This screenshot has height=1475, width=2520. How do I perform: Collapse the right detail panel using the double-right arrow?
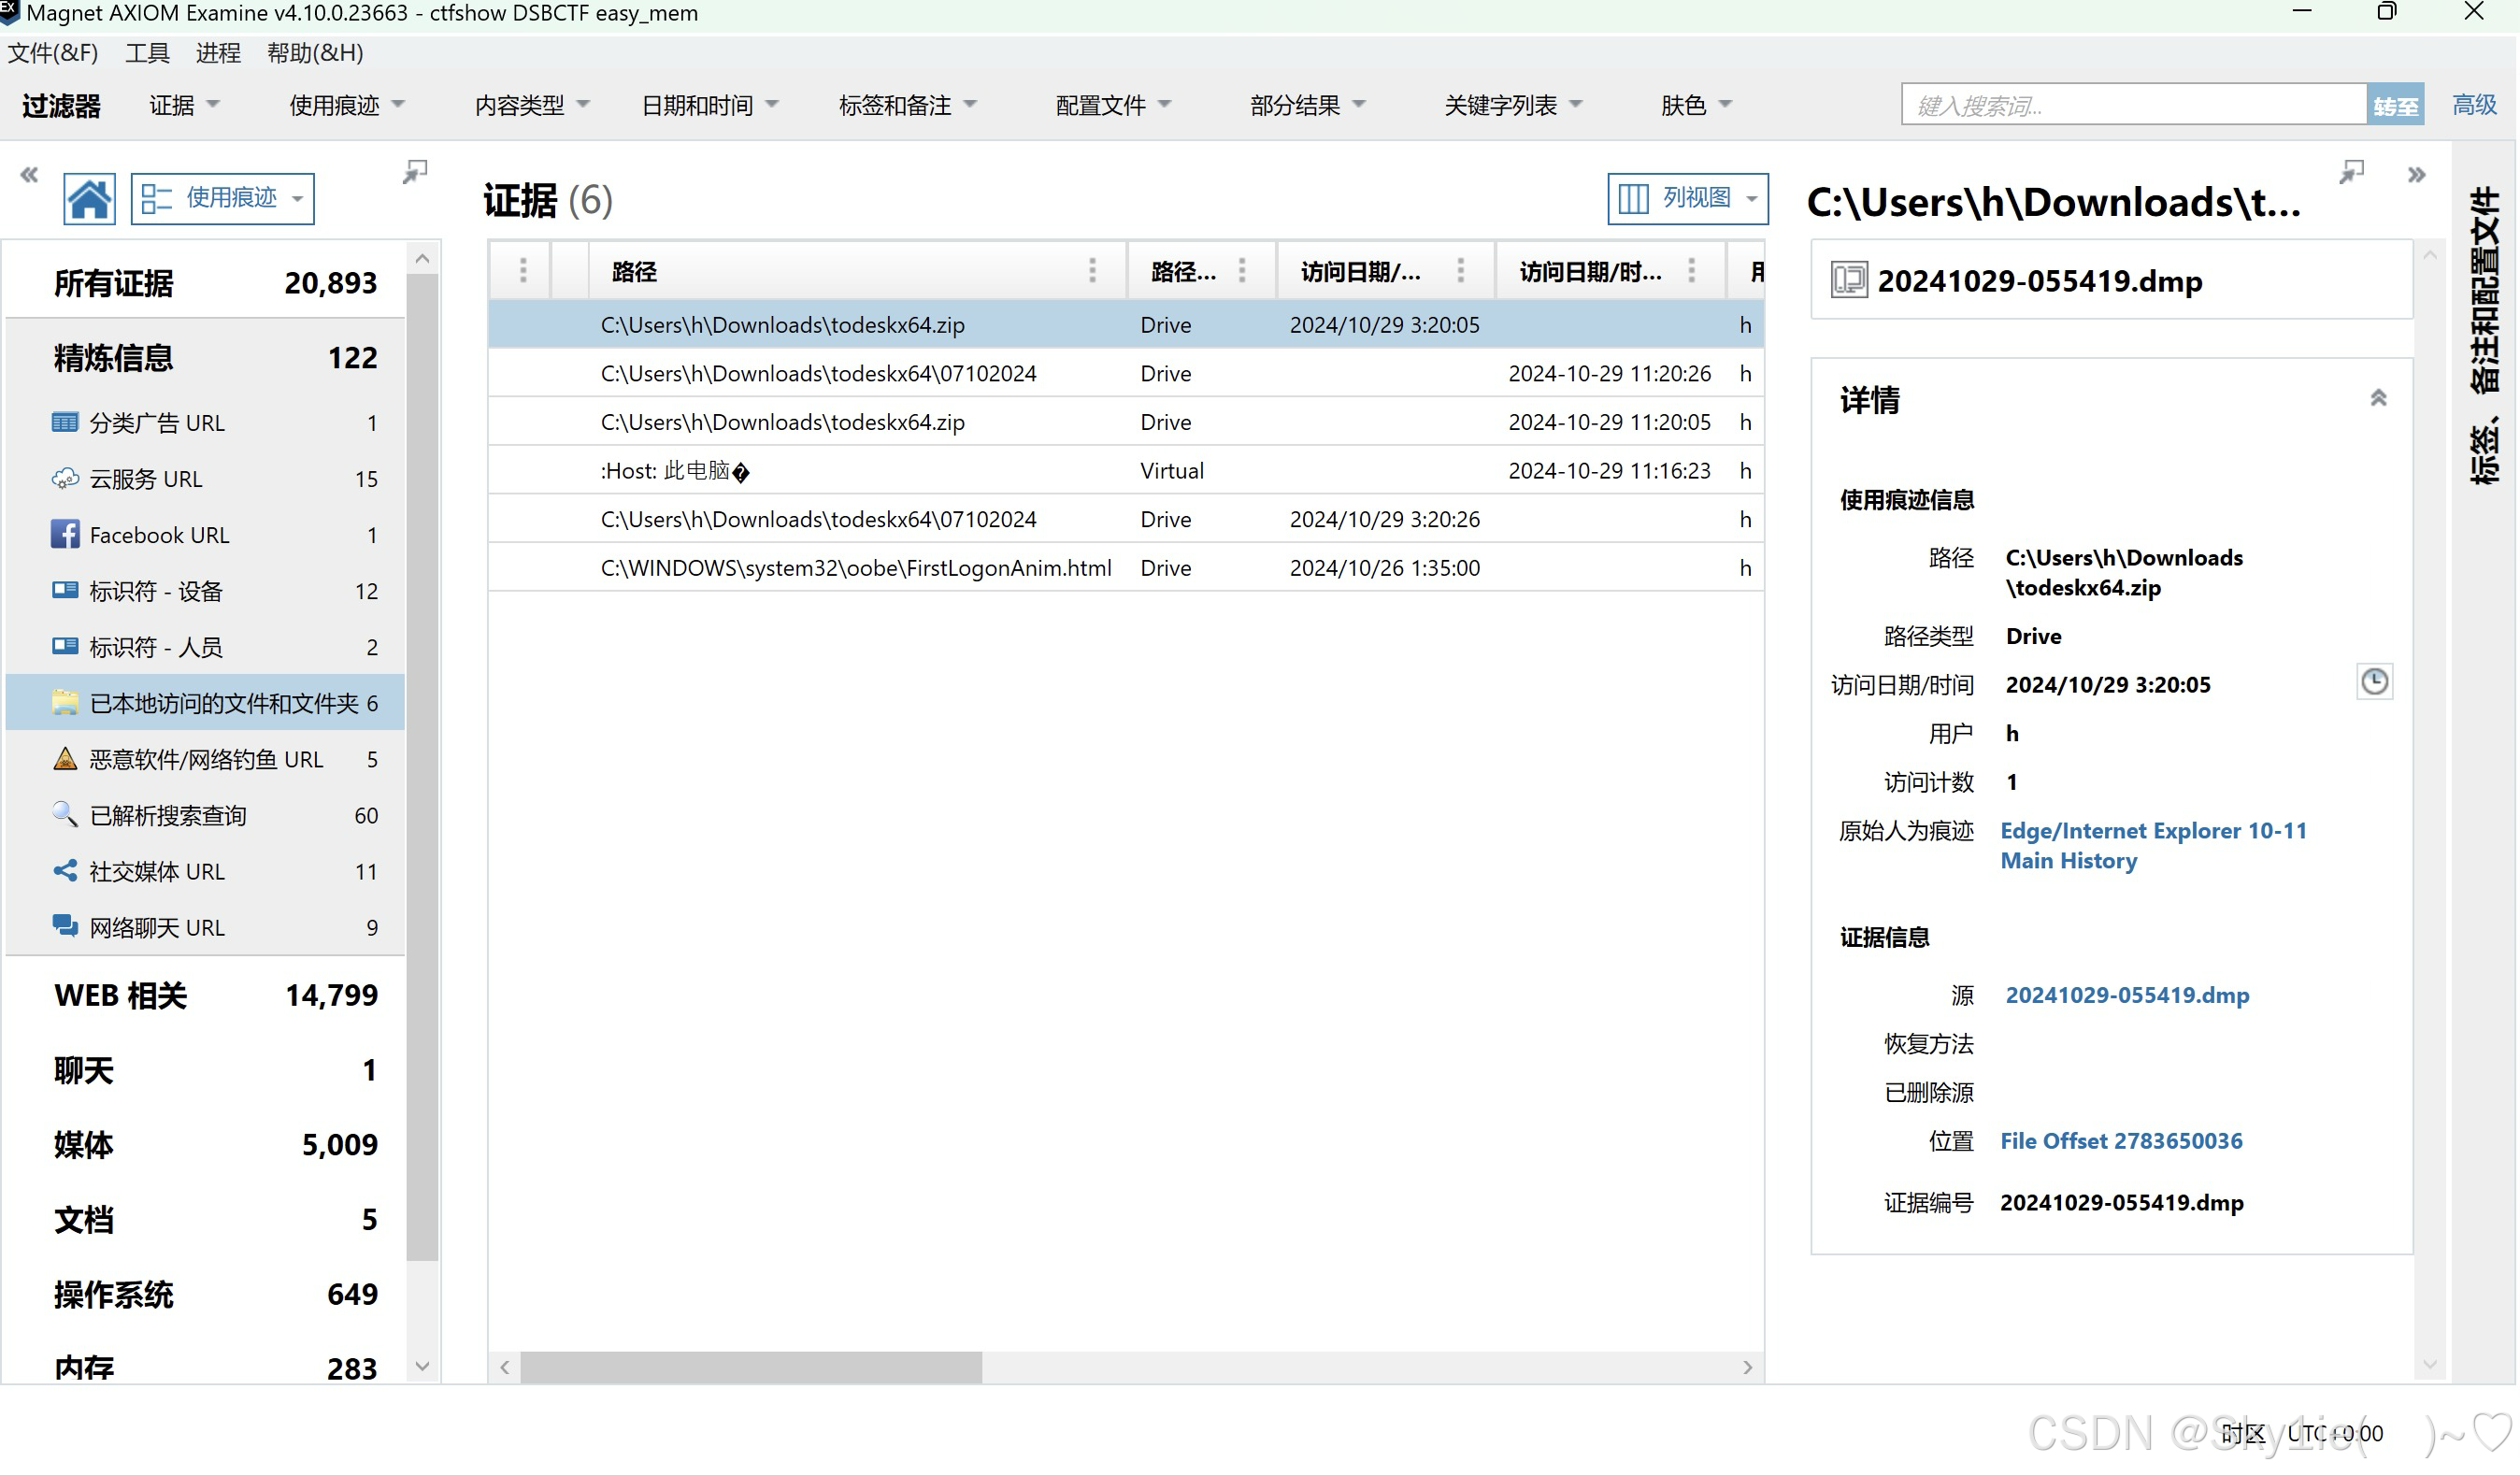coord(2417,173)
